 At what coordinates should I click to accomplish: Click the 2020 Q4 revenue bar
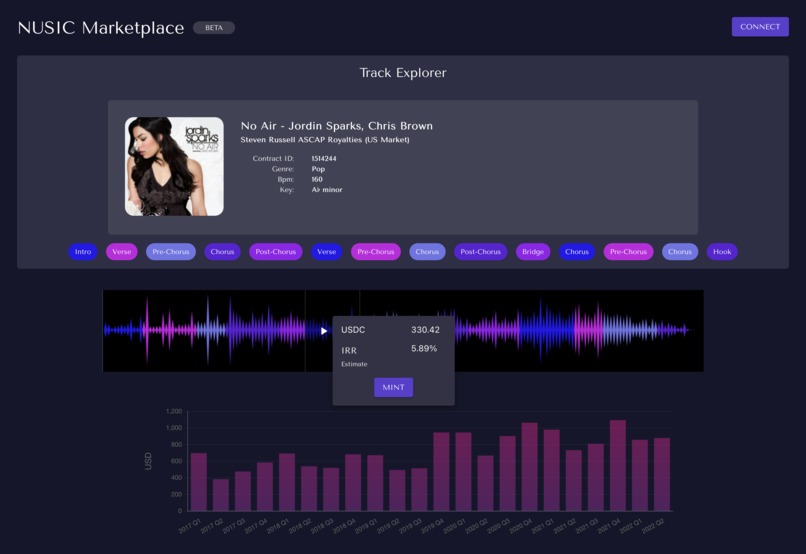pos(529,467)
